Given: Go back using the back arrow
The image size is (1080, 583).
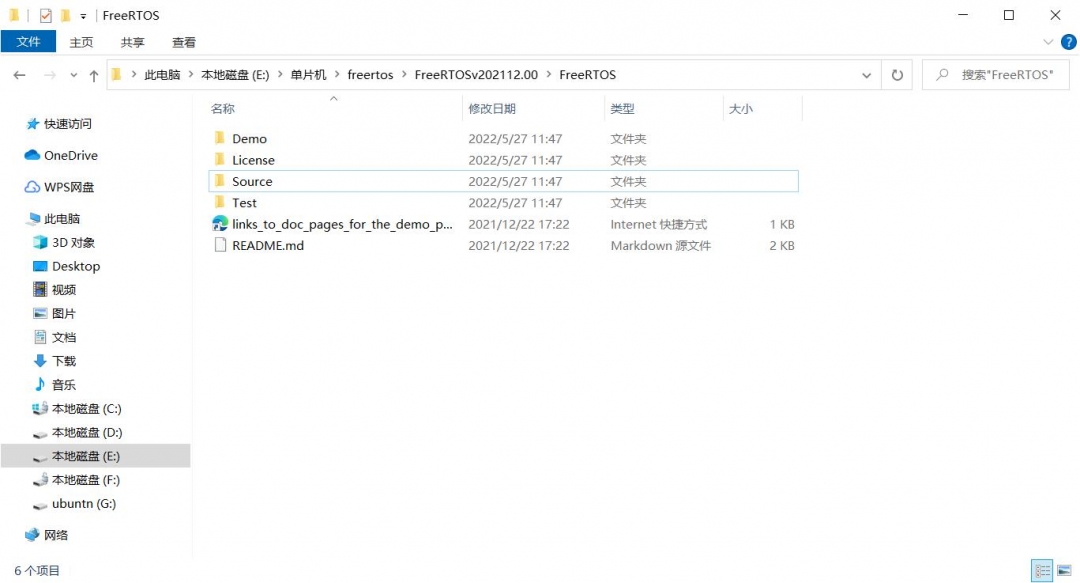Looking at the screenshot, I should (19, 75).
